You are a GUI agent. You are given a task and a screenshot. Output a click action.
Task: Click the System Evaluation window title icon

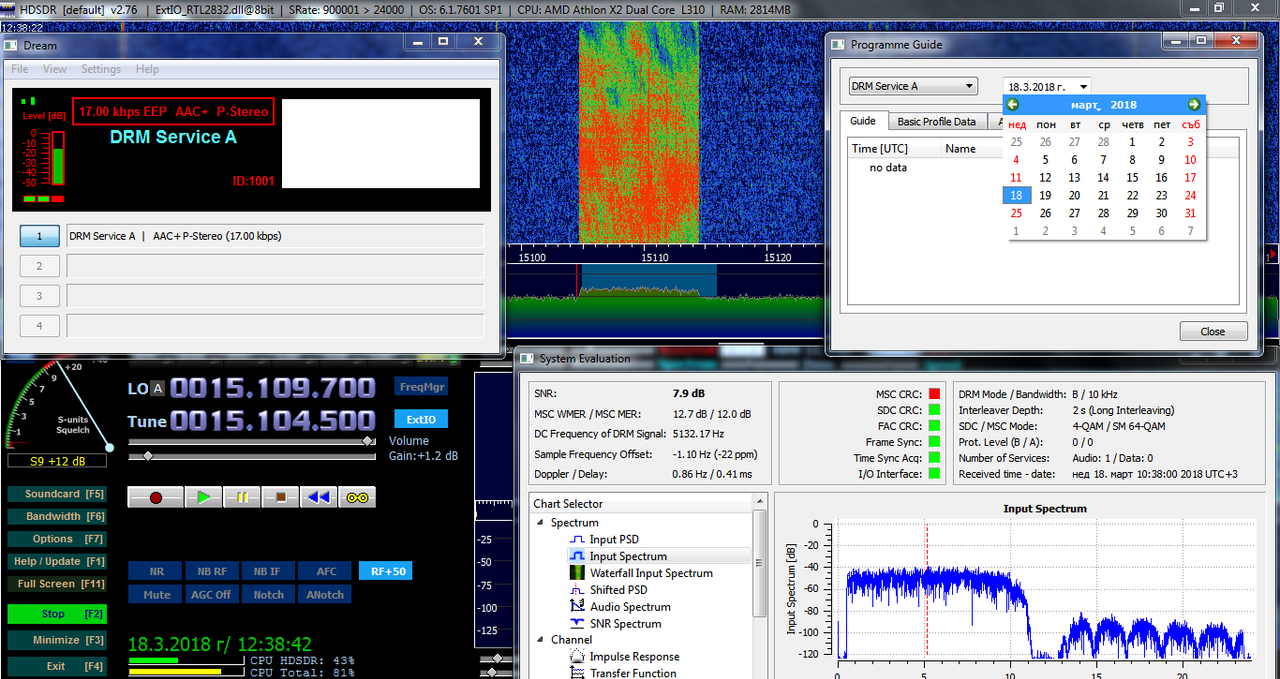tap(527, 358)
